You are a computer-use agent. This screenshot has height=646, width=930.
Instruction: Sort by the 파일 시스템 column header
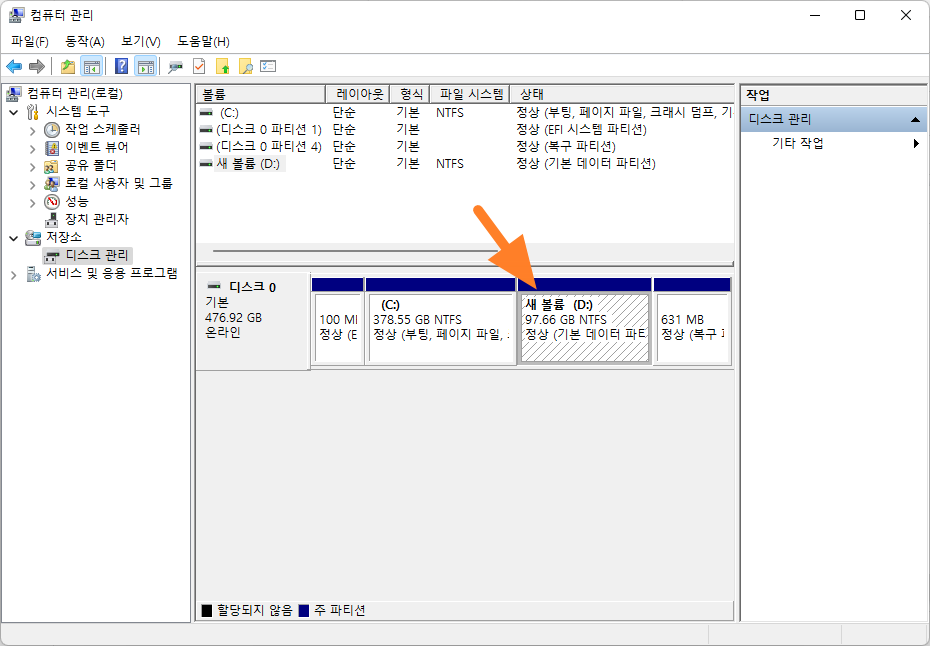[469, 94]
